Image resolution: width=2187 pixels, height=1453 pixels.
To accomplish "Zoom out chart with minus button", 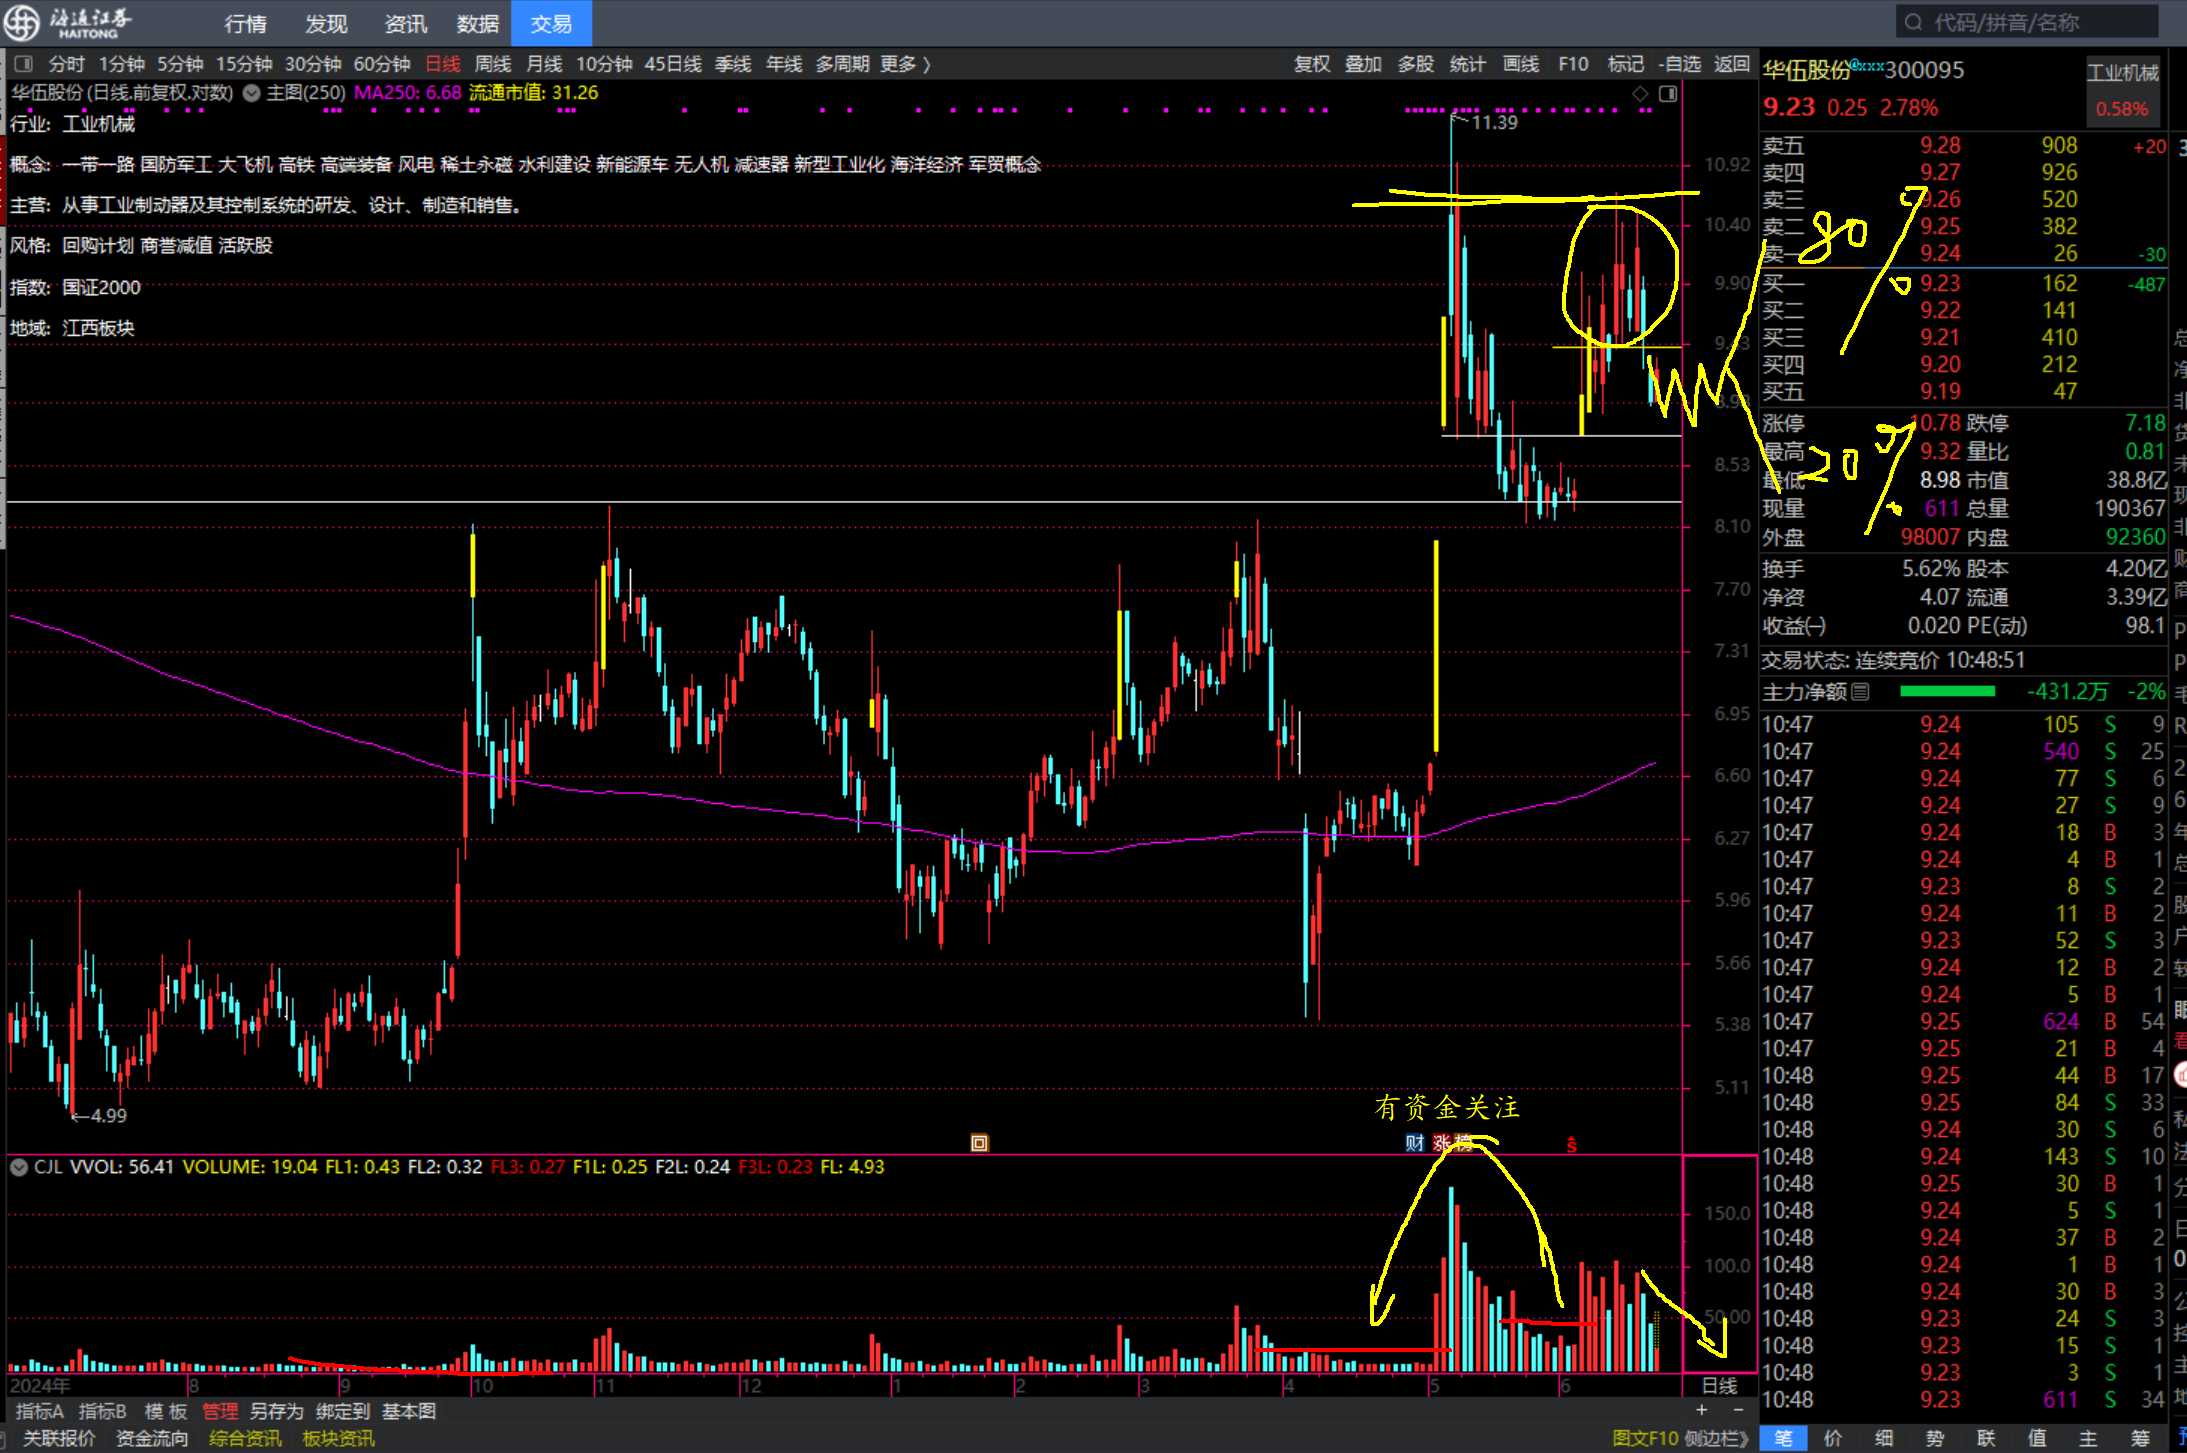I will pos(1738,1410).
